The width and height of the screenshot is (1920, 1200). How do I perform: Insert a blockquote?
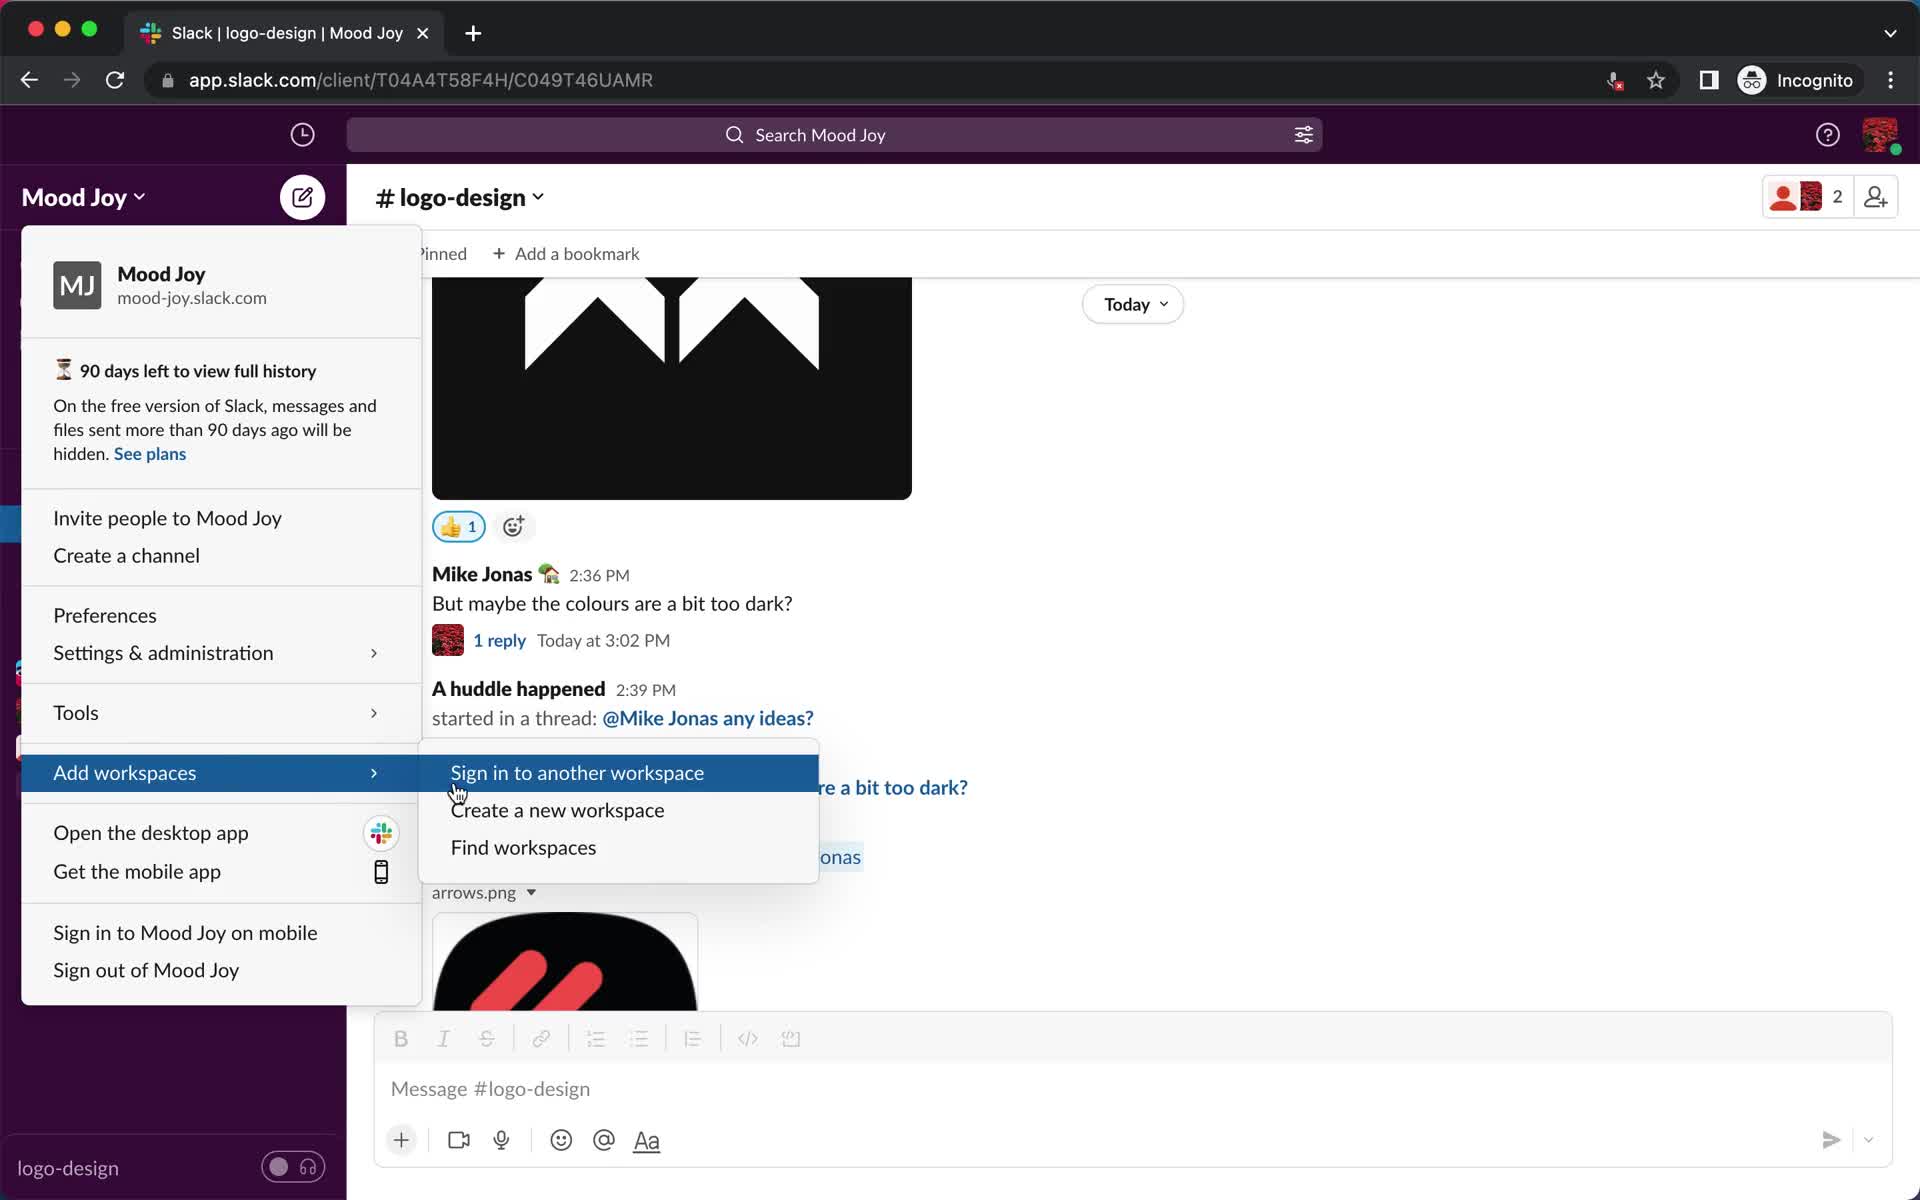click(692, 1039)
